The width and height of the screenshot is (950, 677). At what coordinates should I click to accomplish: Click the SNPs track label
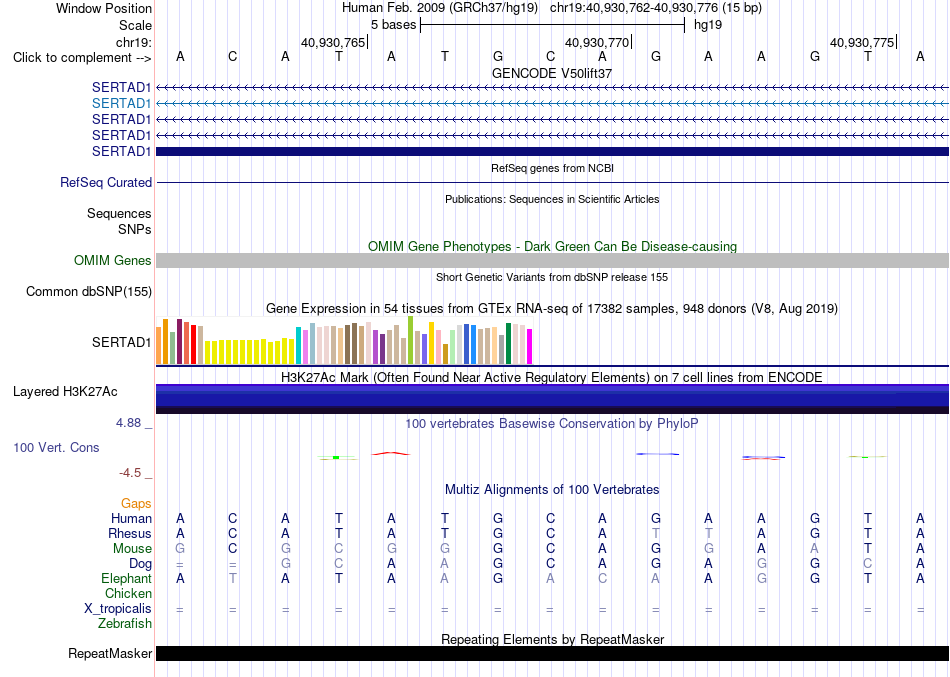pyautogui.click(x=135, y=229)
